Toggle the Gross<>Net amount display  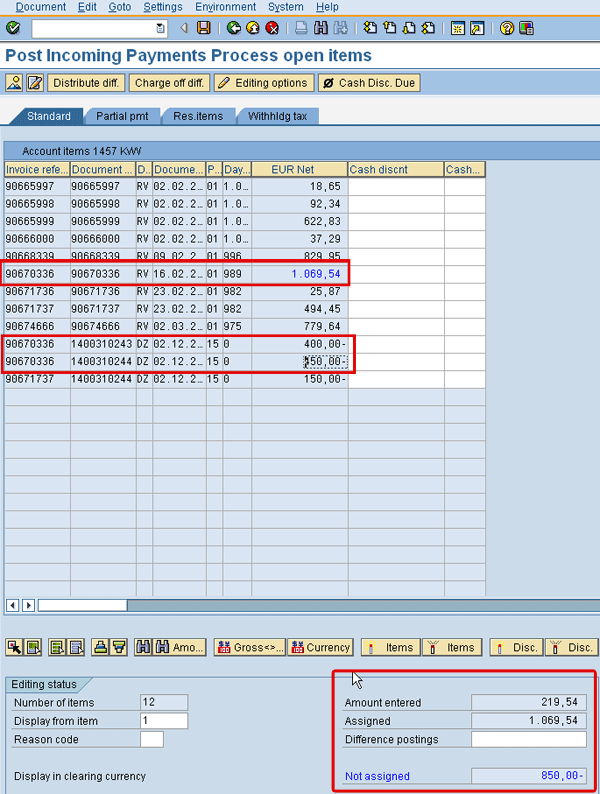click(x=249, y=647)
